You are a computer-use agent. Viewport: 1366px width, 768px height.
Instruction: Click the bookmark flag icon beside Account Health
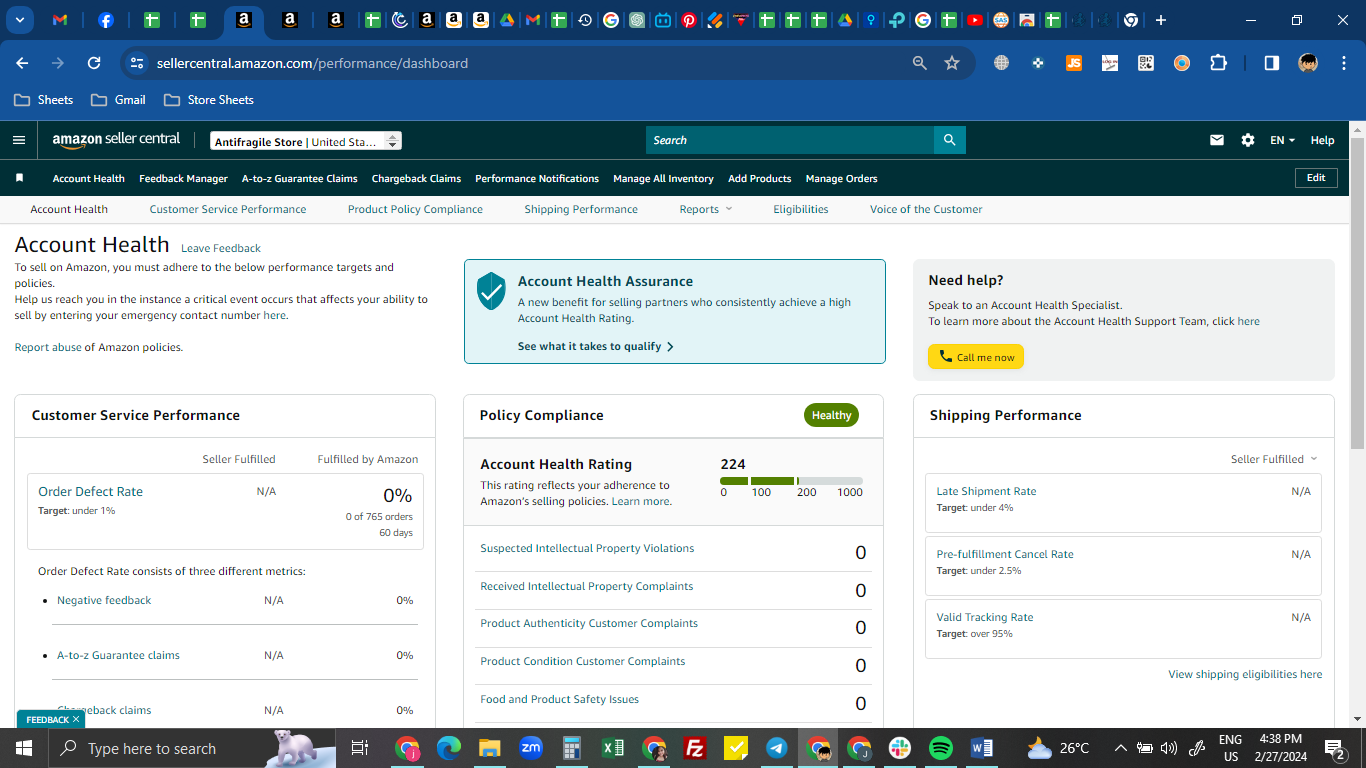[19, 178]
